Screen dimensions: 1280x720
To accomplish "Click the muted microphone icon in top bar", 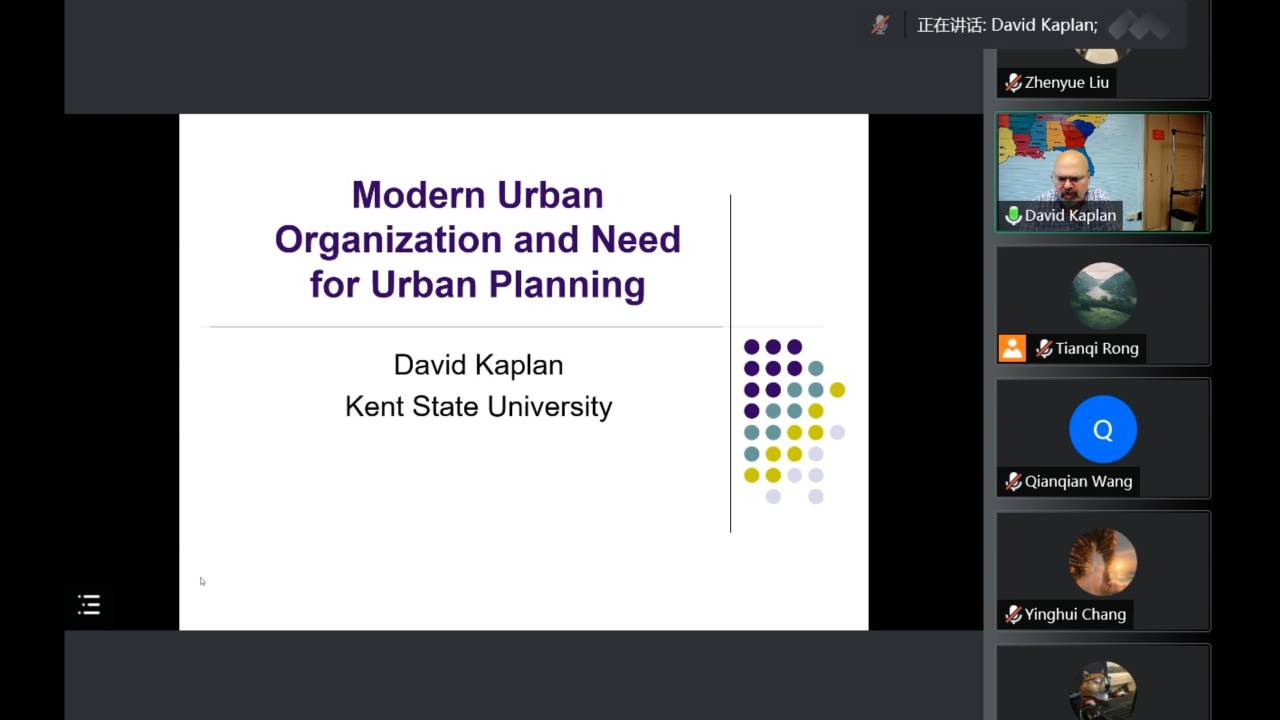I will [880, 25].
